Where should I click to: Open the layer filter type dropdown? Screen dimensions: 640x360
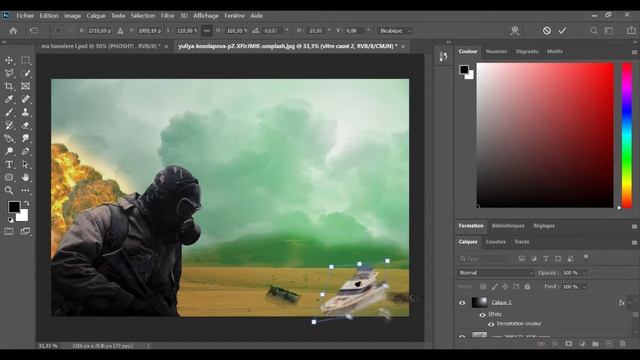[483, 259]
